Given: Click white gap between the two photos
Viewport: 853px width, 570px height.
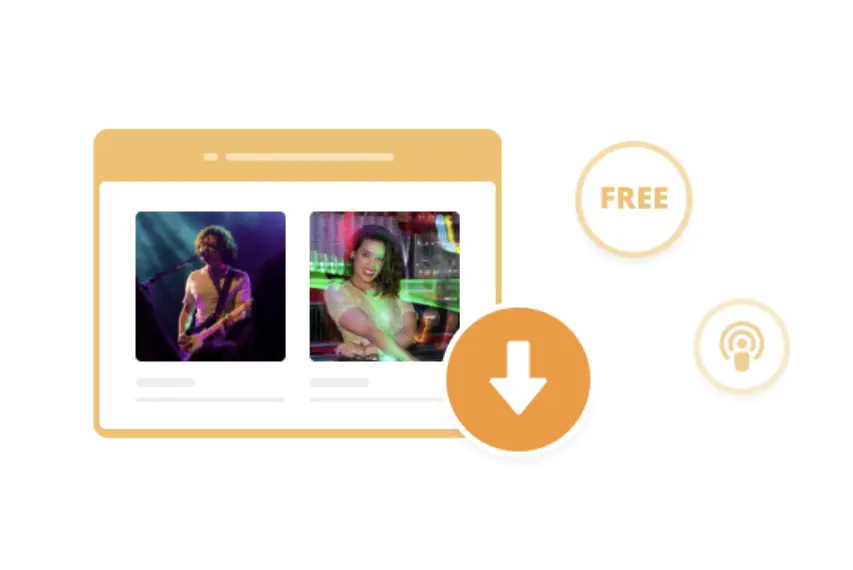Looking at the screenshot, I should point(298,286).
